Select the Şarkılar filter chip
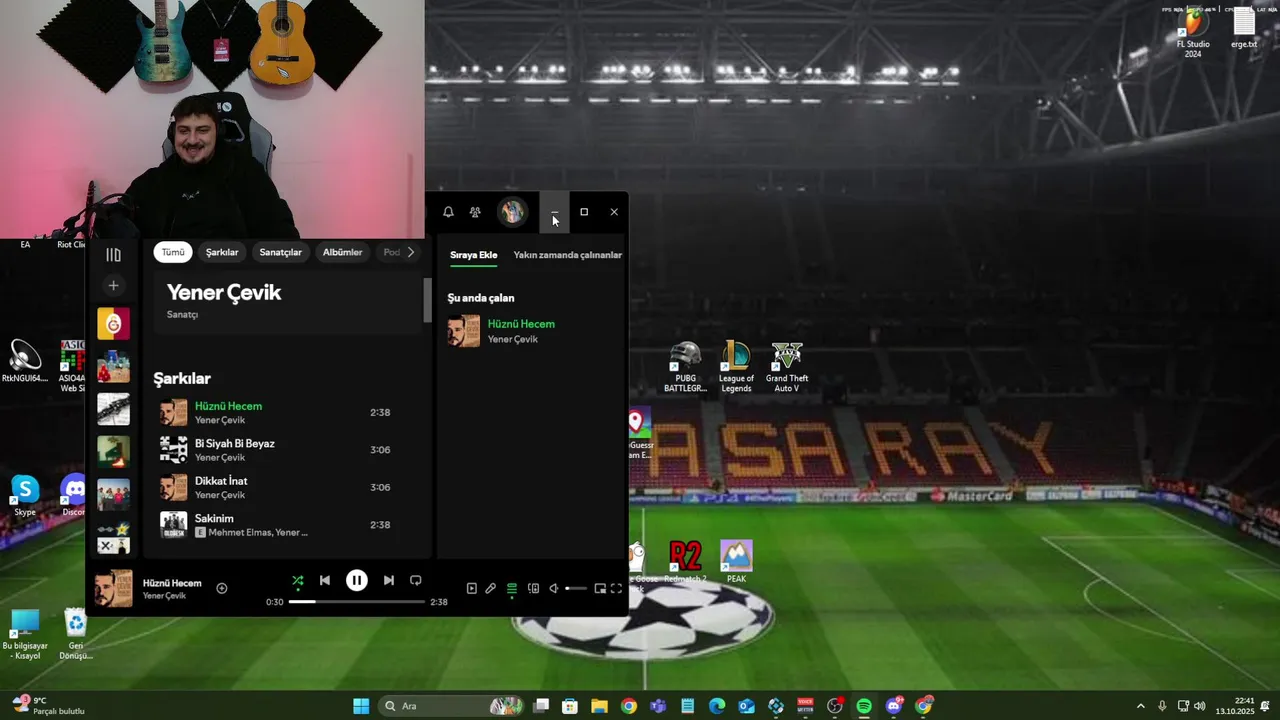The image size is (1280, 720). (222, 252)
